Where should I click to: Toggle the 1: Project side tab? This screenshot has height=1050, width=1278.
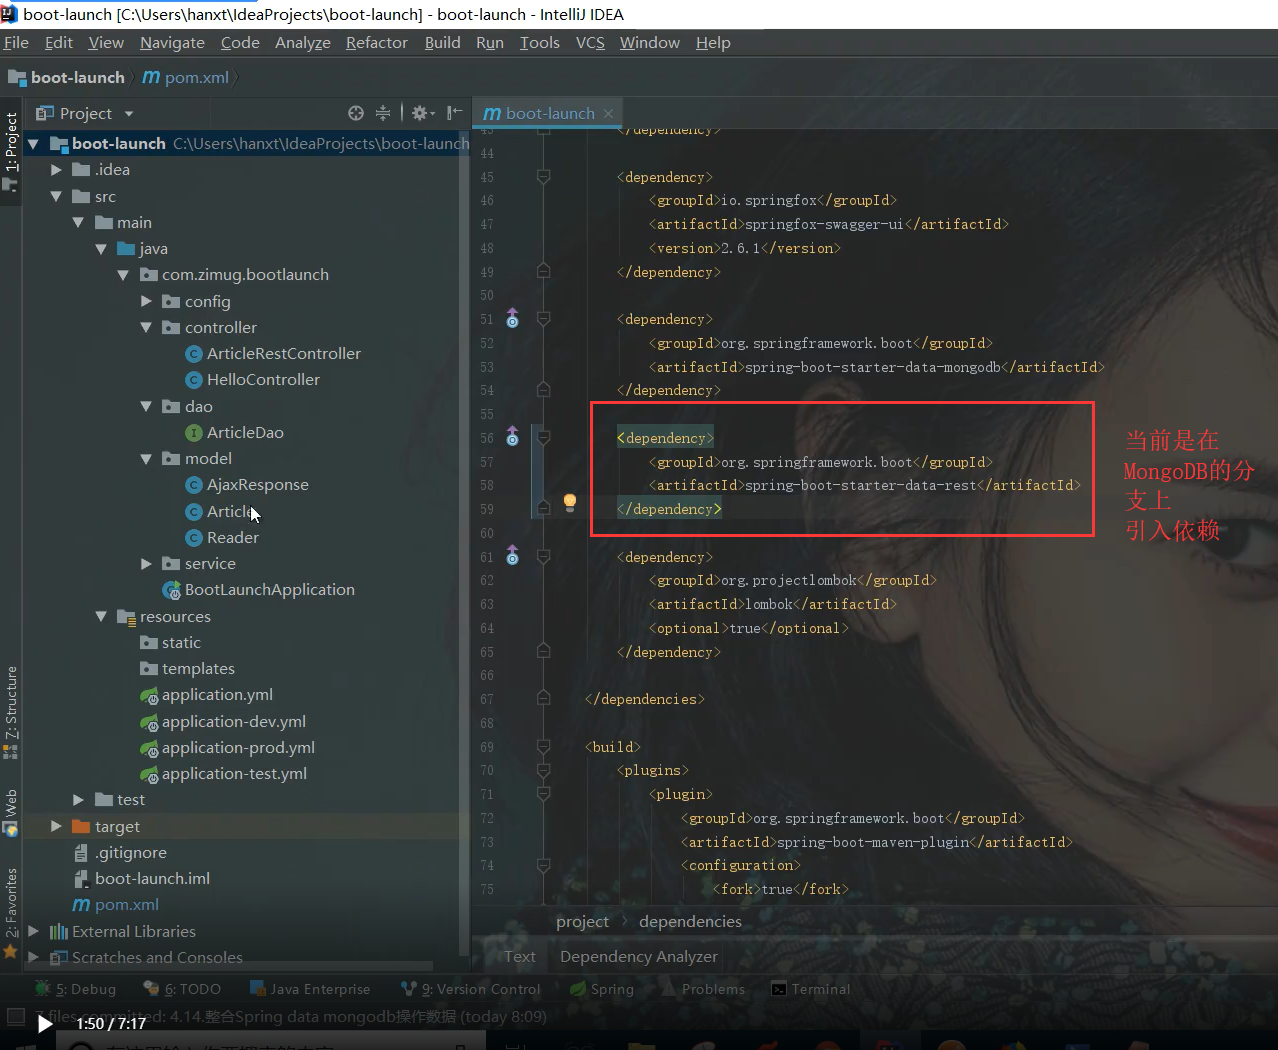pyautogui.click(x=11, y=151)
